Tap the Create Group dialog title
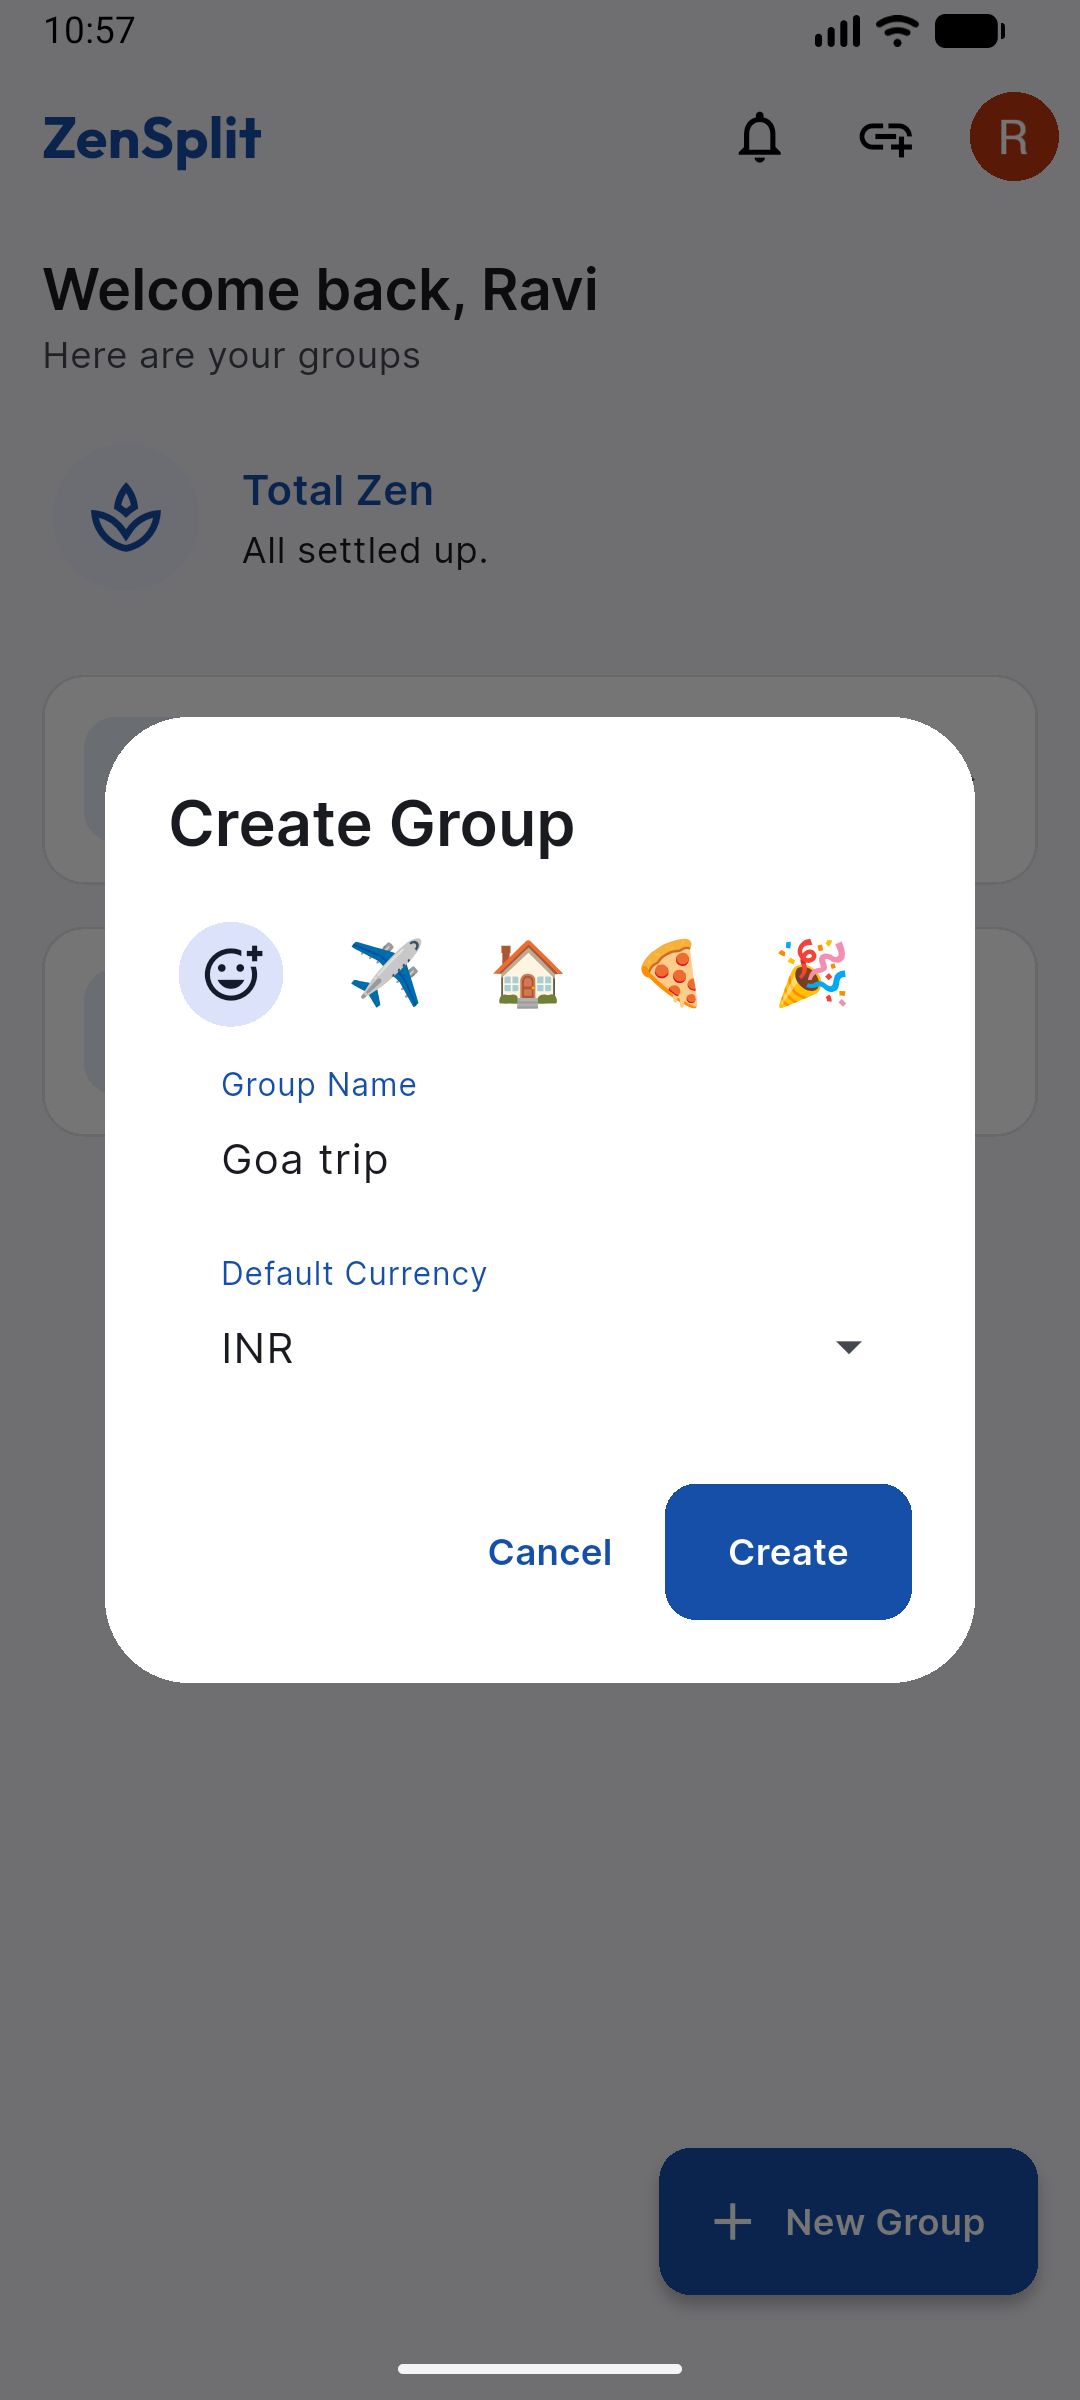The image size is (1080, 2400). (x=372, y=824)
